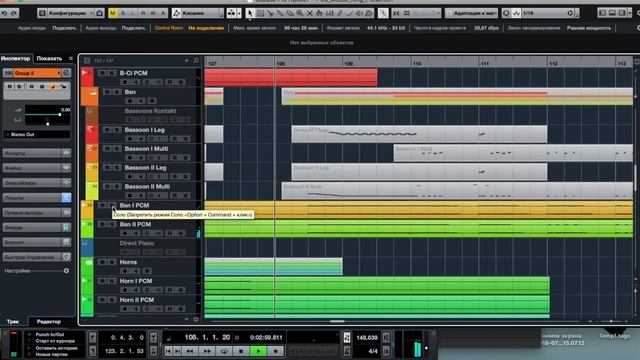Click the inspector menu icon beside Показать
The height and width of the screenshot is (360, 640).
click(71, 58)
